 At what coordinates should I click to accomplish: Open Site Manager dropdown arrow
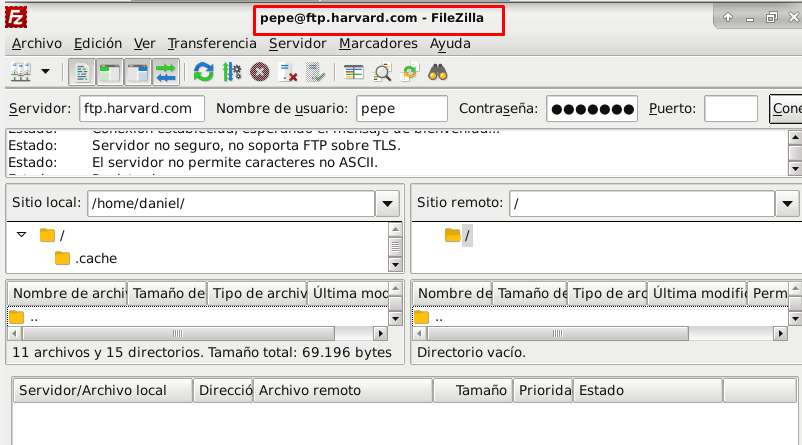tap(45, 72)
